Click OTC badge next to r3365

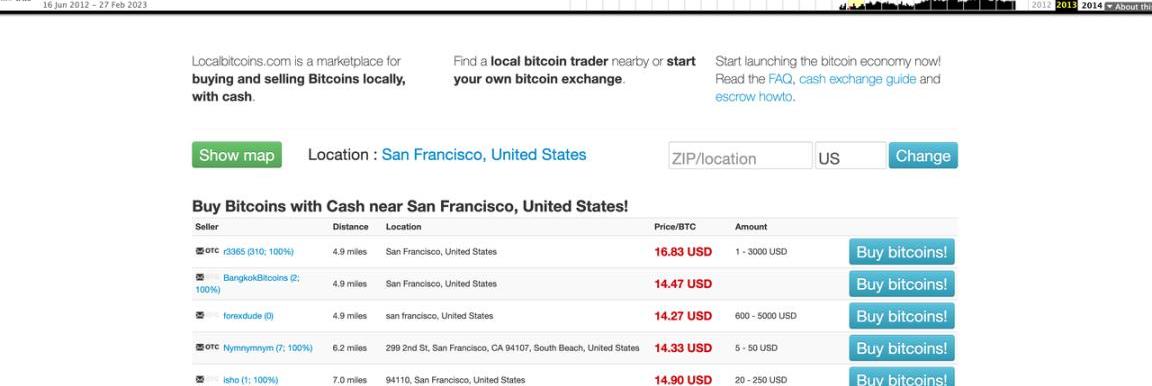(x=212, y=251)
